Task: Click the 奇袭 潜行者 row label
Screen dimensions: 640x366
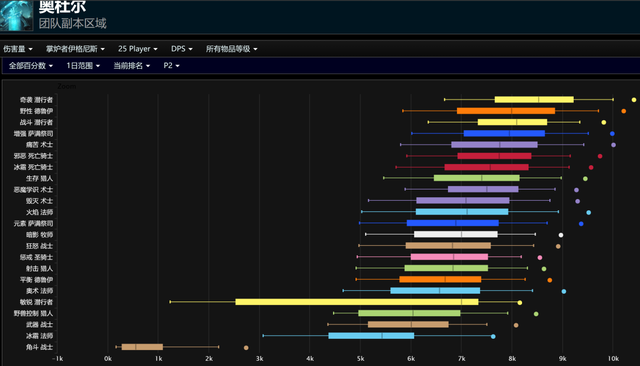Action: tap(36, 100)
